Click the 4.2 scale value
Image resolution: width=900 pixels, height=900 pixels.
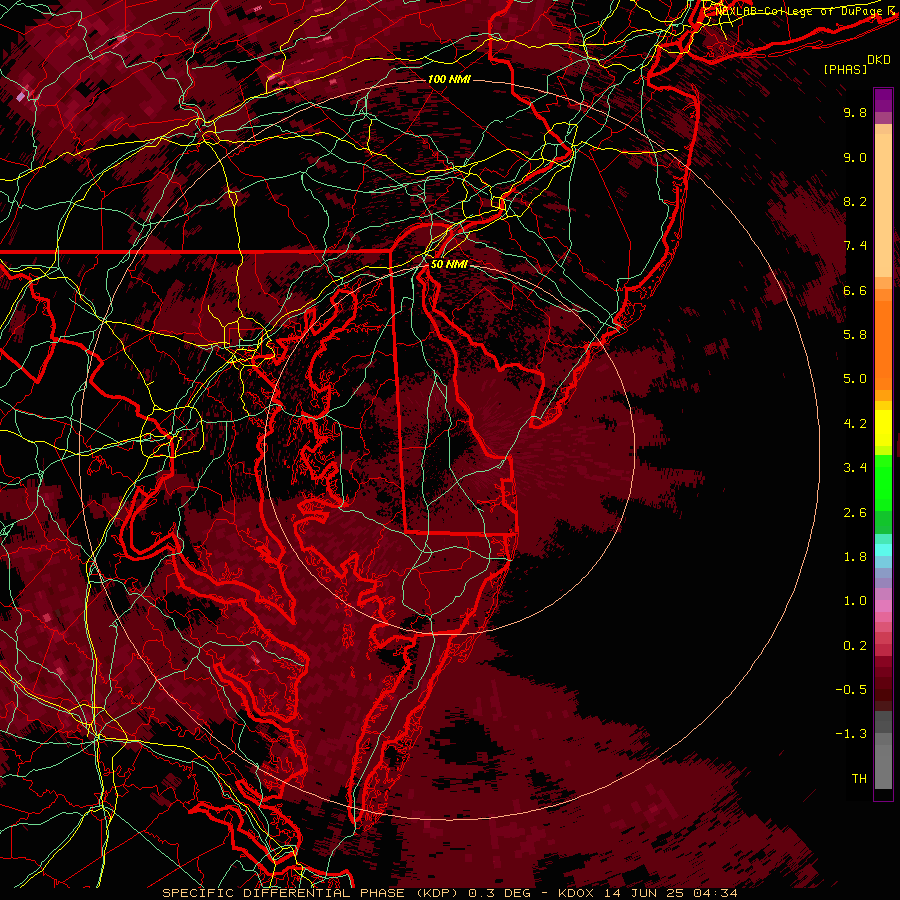pyautogui.click(x=855, y=424)
